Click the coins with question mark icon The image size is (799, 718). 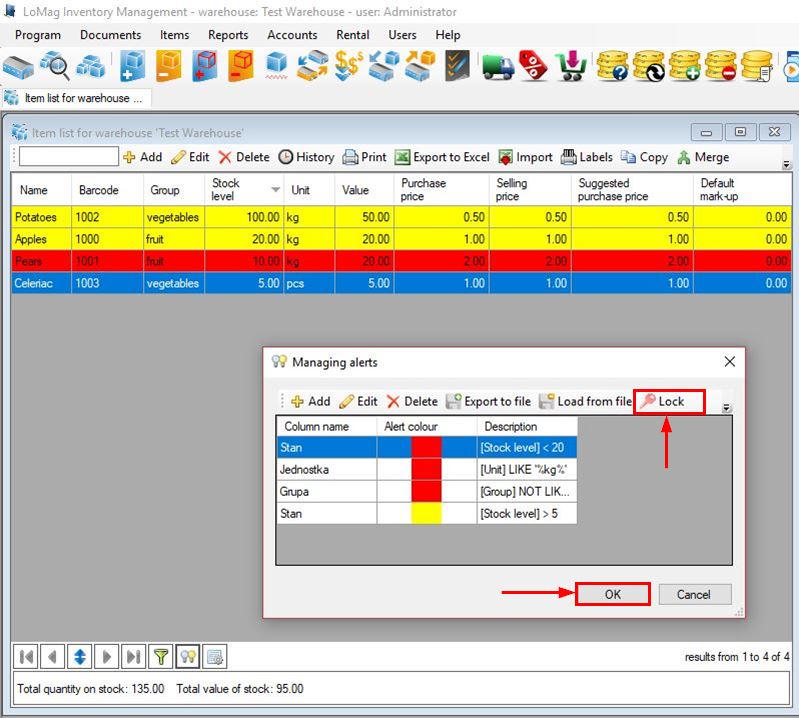tap(612, 66)
